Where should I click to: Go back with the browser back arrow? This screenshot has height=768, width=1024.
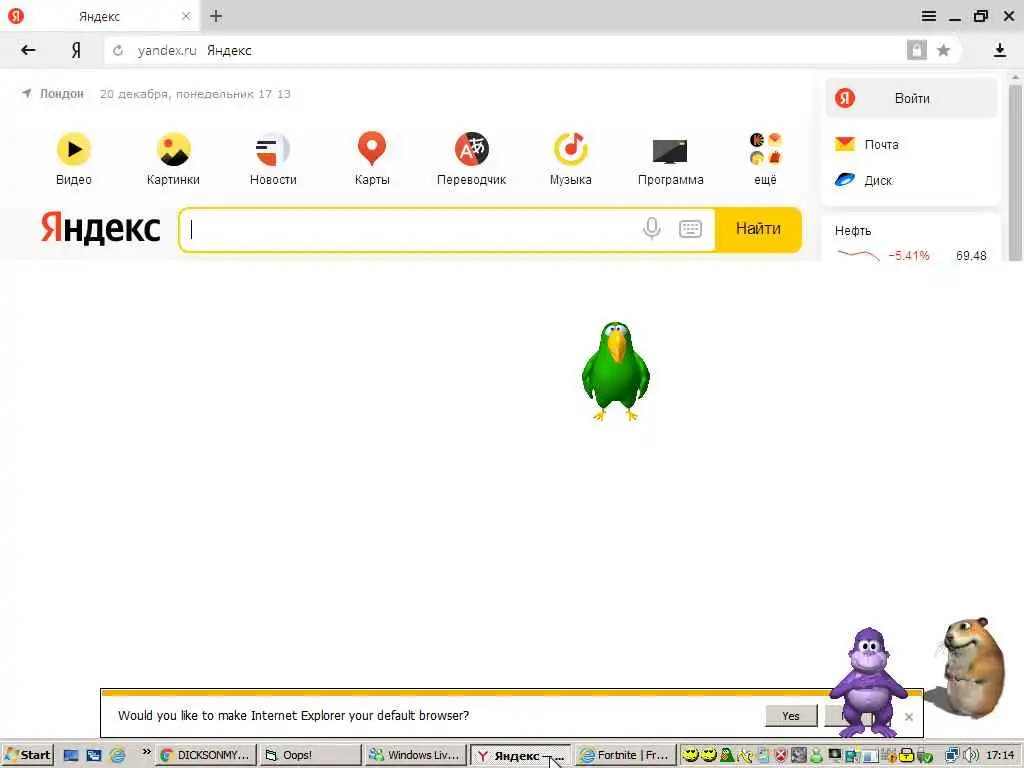[28, 50]
